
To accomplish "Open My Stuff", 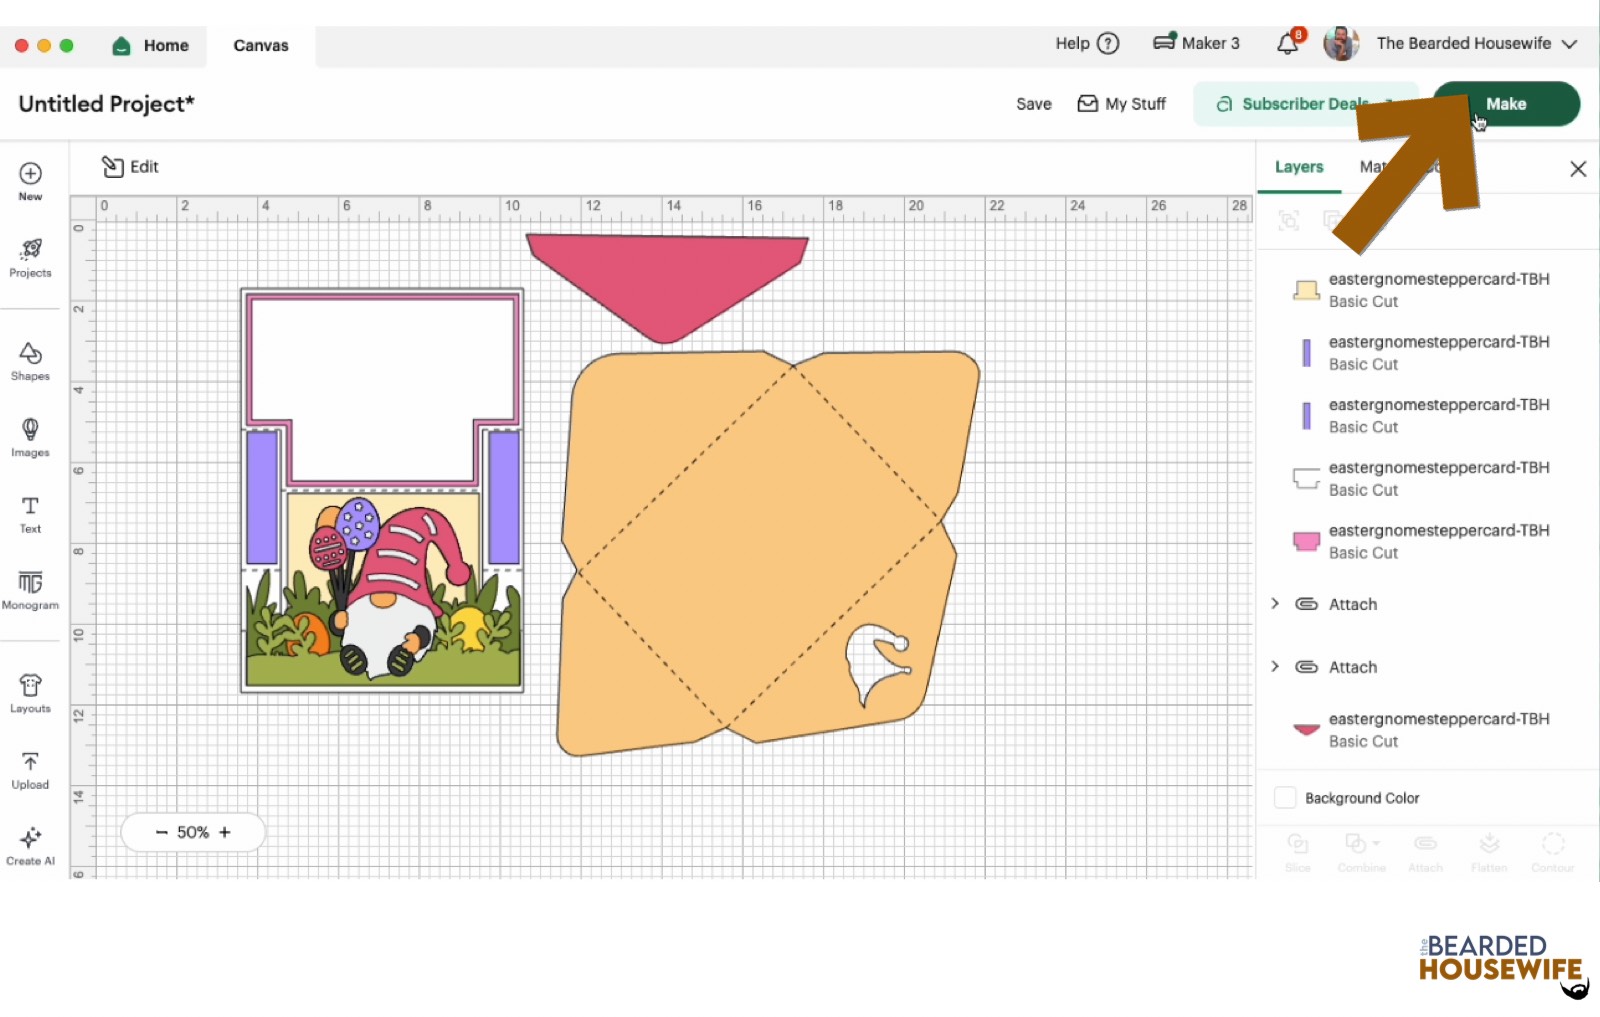I will (1121, 104).
